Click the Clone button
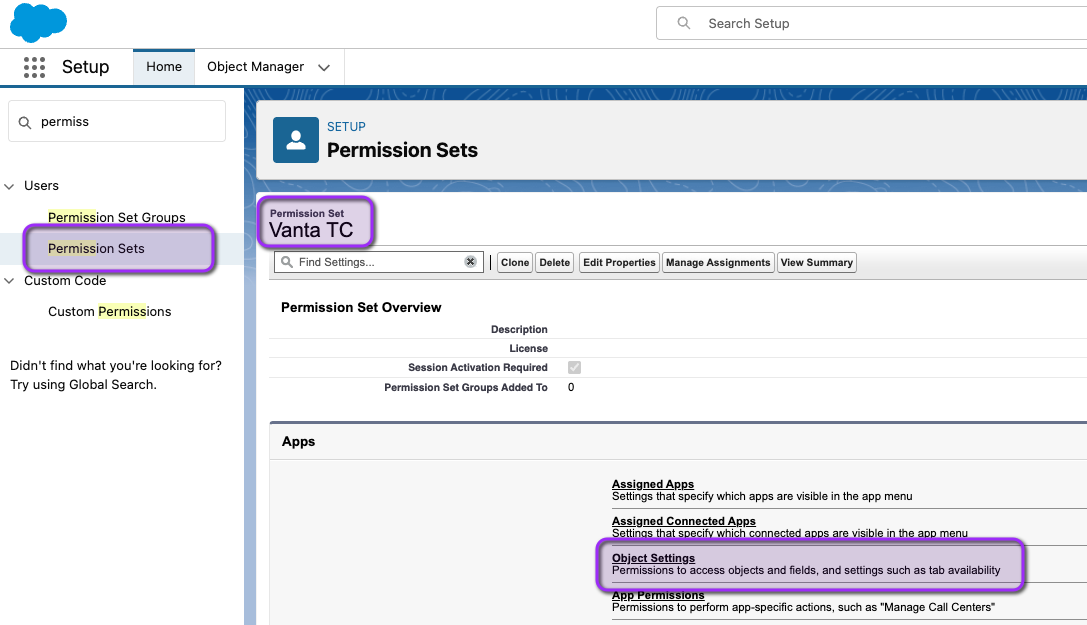The height and width of the screenshot is (625, 1087). point(515,263)
